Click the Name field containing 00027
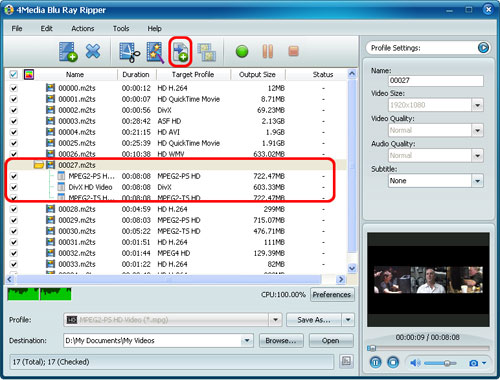Image resolution: width=500 pixels, height=380 pixels. 436,81
